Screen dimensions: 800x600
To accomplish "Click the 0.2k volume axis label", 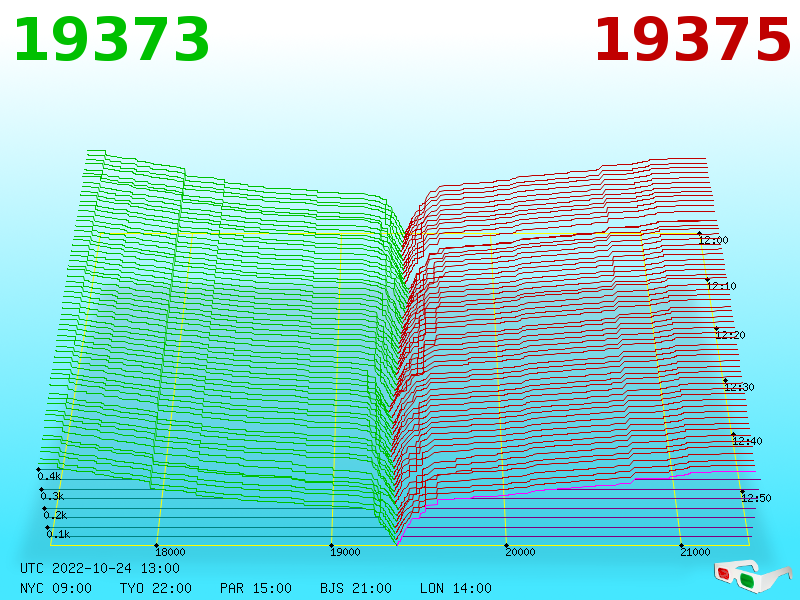I will coord(56,515).
